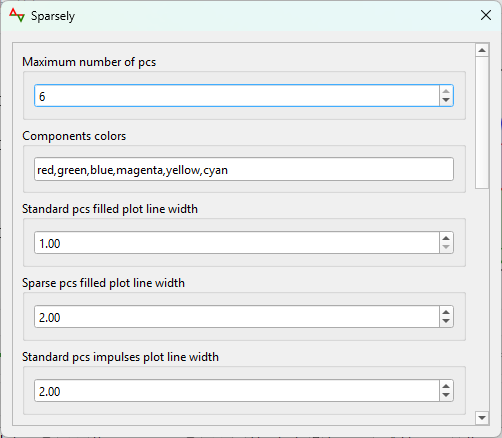The height and width of the screenshot is (438, 502).
Task: Increase Sparse pcs filled plot line width
Action: point(446,312)
